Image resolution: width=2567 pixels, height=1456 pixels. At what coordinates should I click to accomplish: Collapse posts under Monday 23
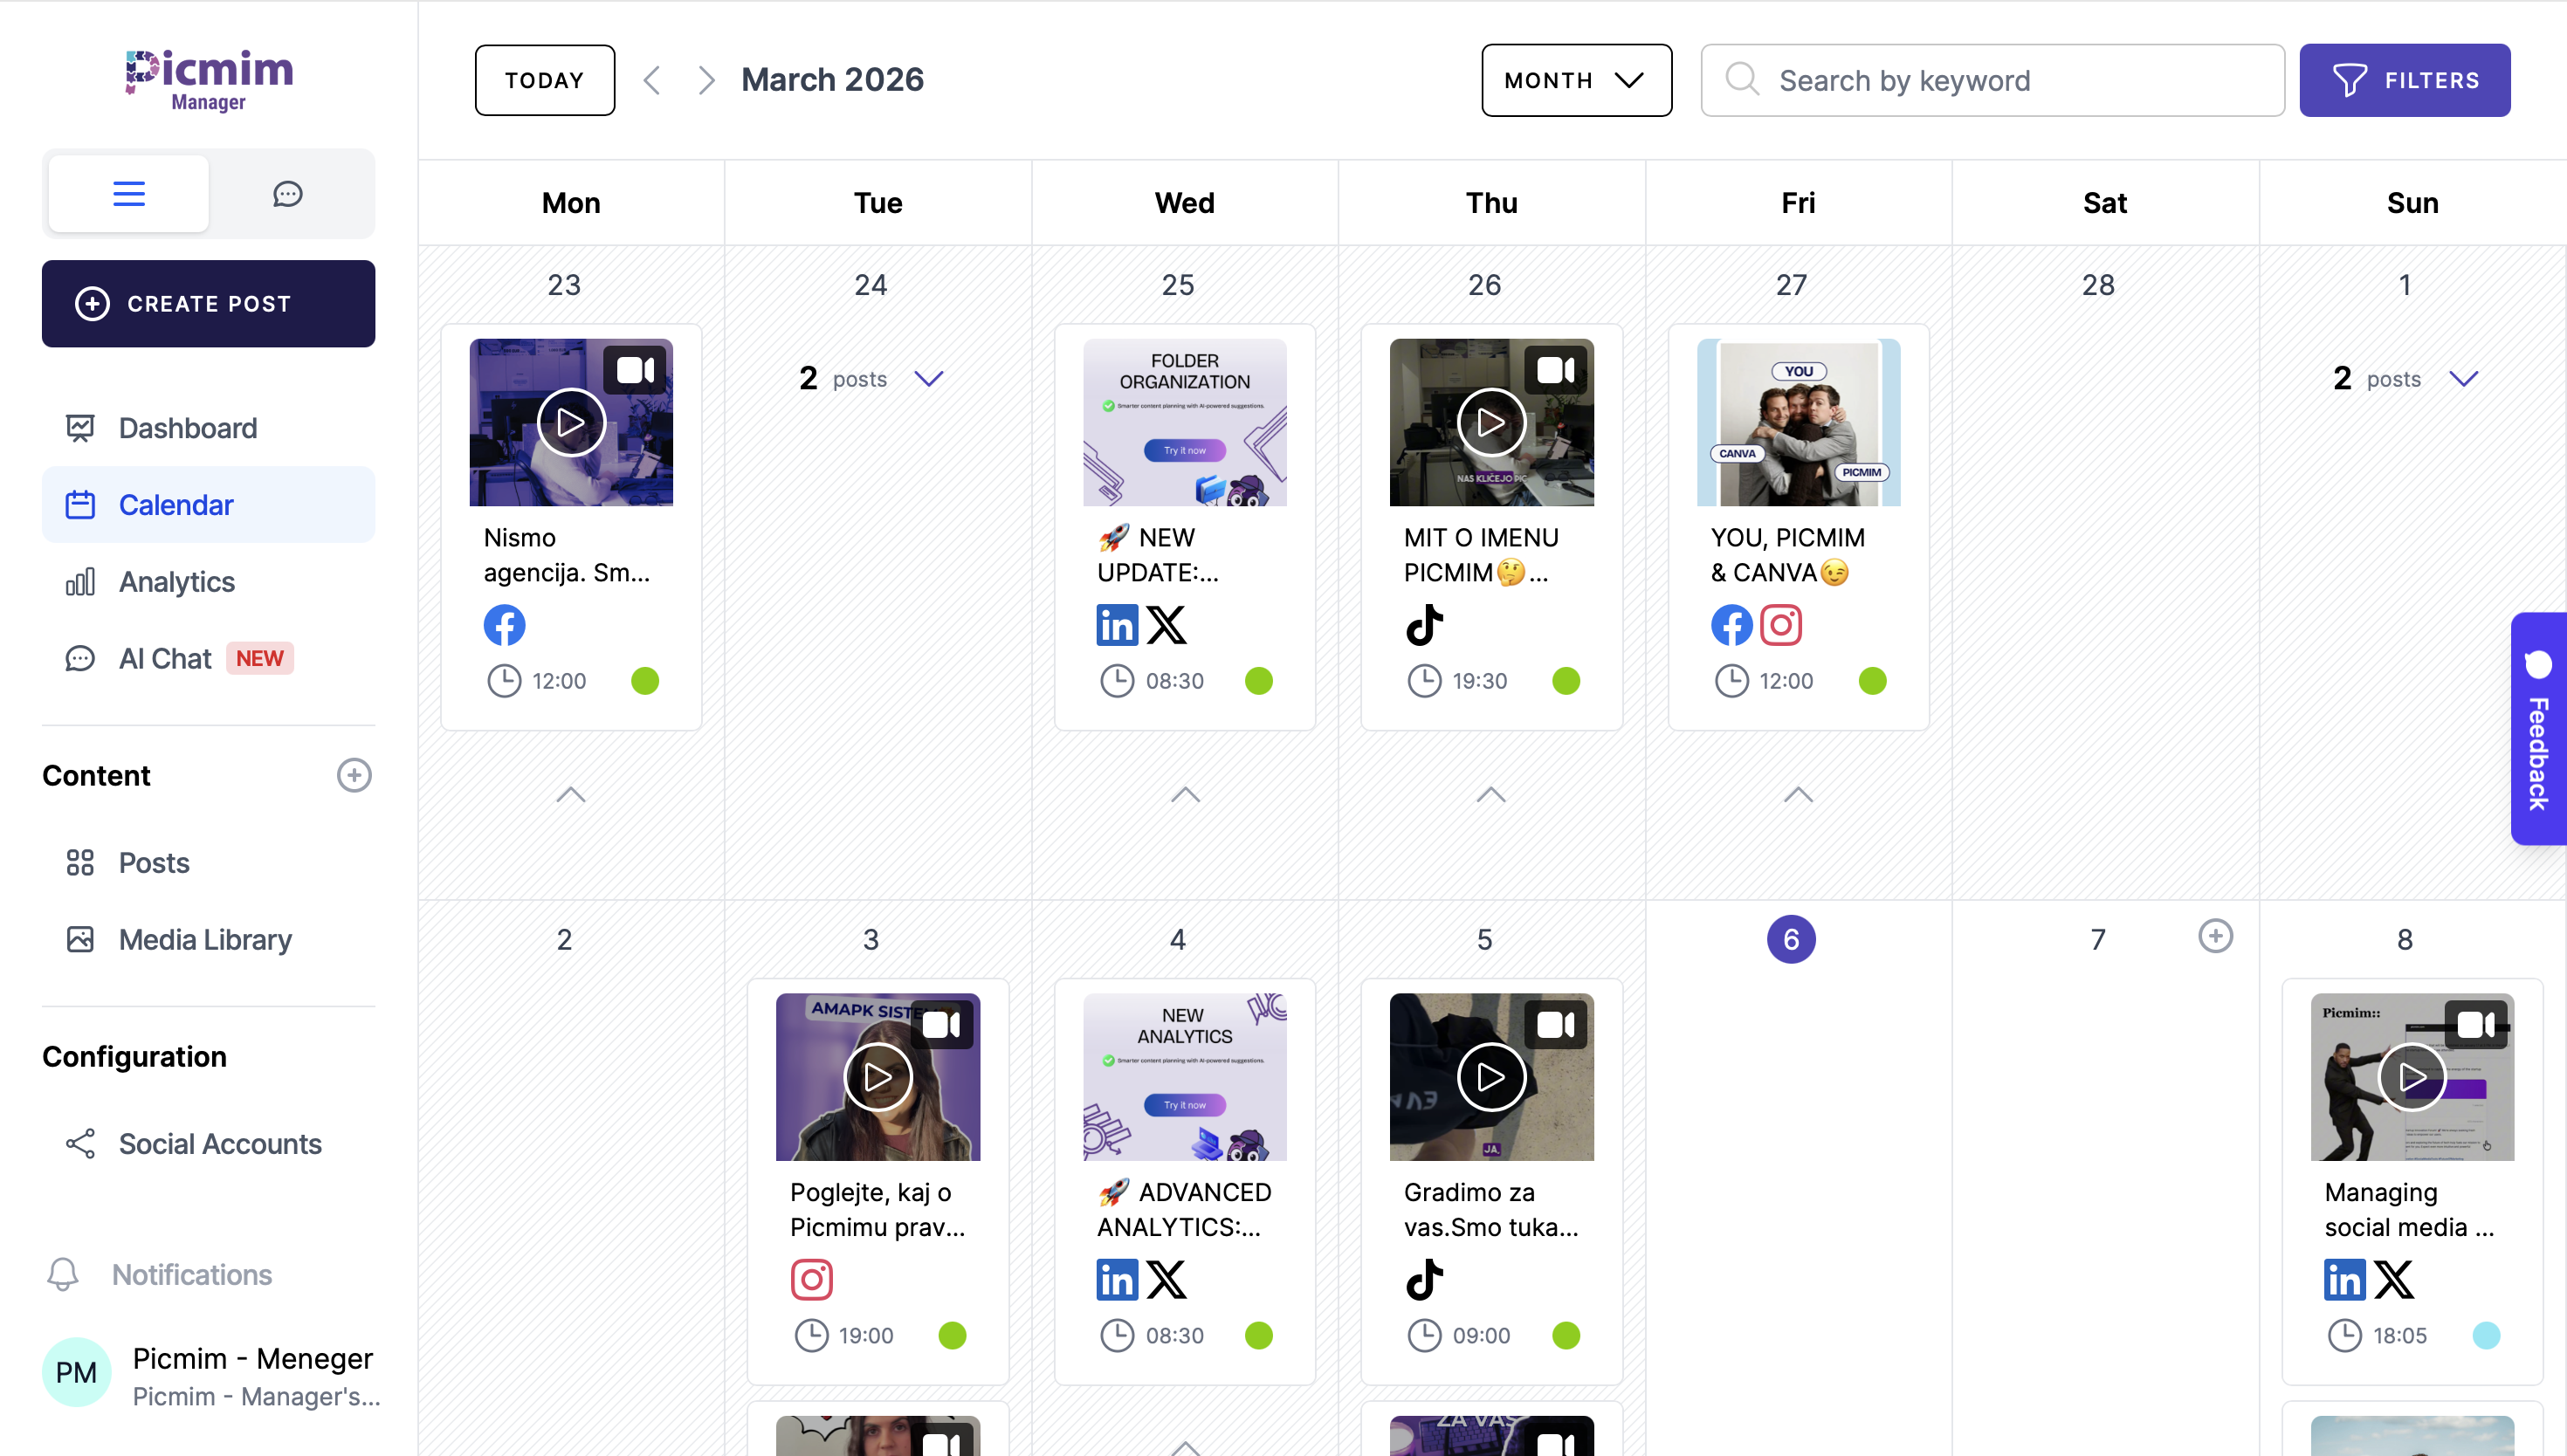click(571, 795)
